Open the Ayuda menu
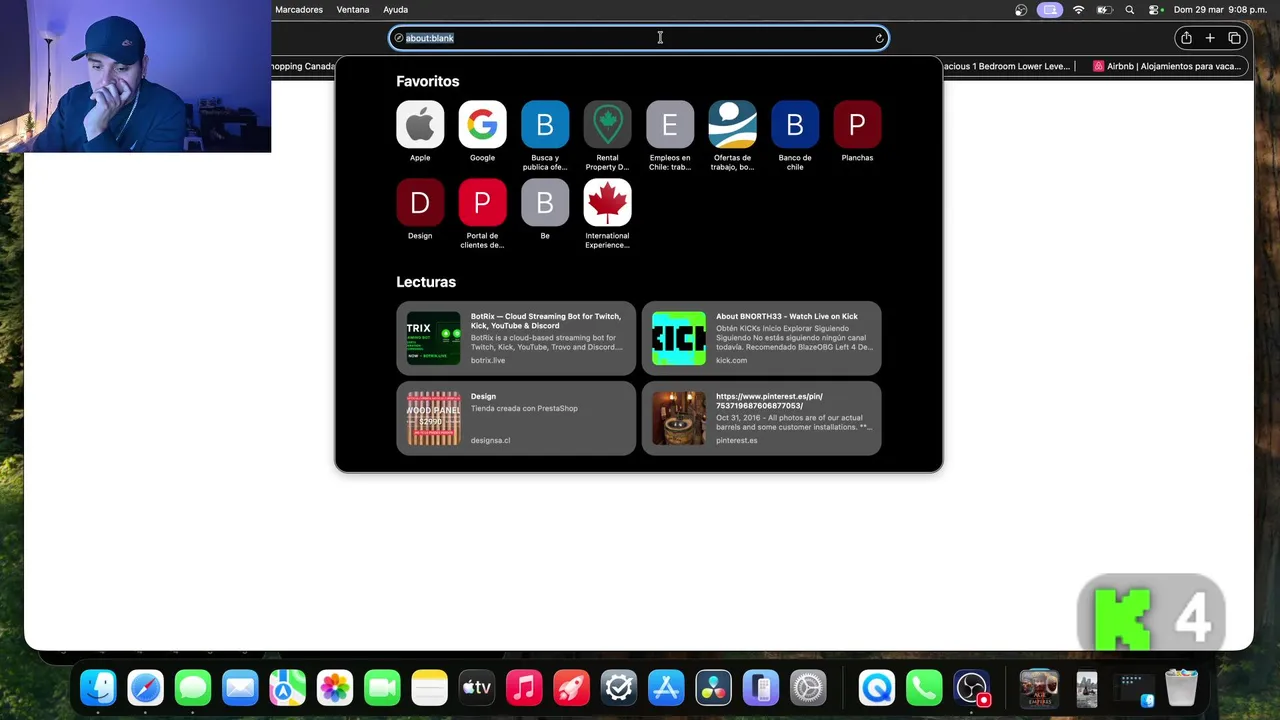 coord(396,10)
